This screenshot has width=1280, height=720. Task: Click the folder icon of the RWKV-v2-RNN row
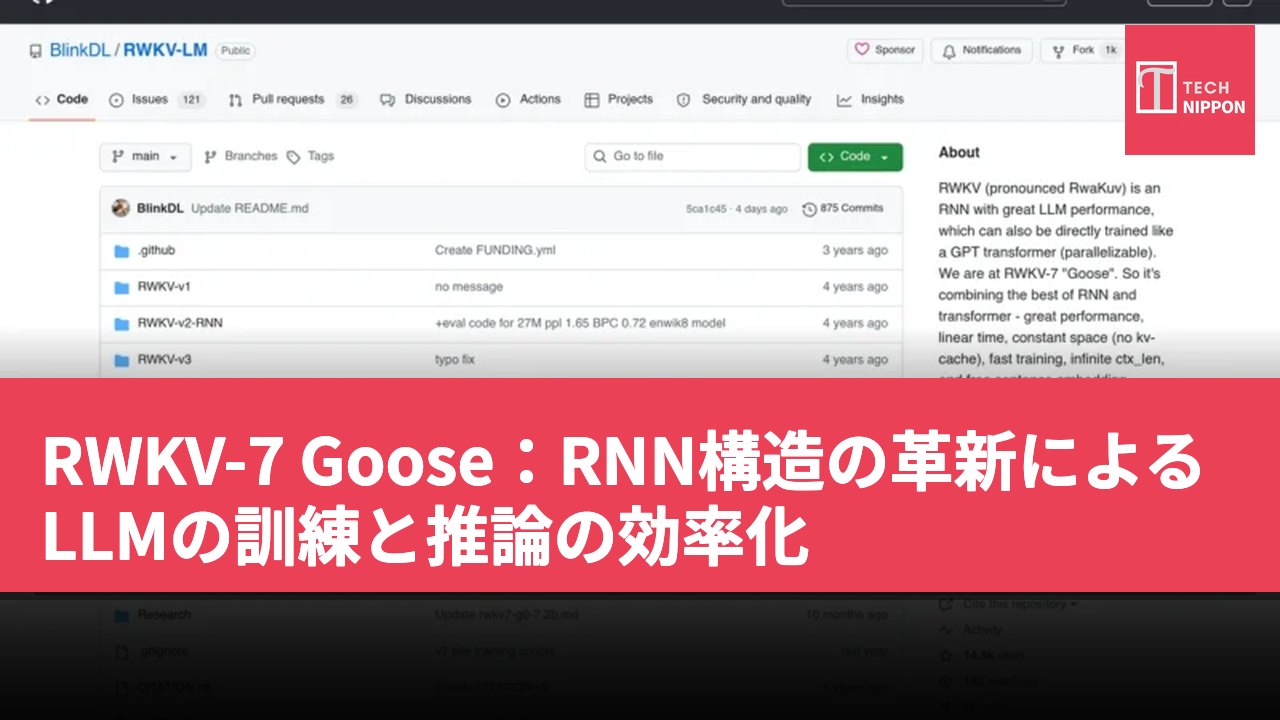[122, 324]
